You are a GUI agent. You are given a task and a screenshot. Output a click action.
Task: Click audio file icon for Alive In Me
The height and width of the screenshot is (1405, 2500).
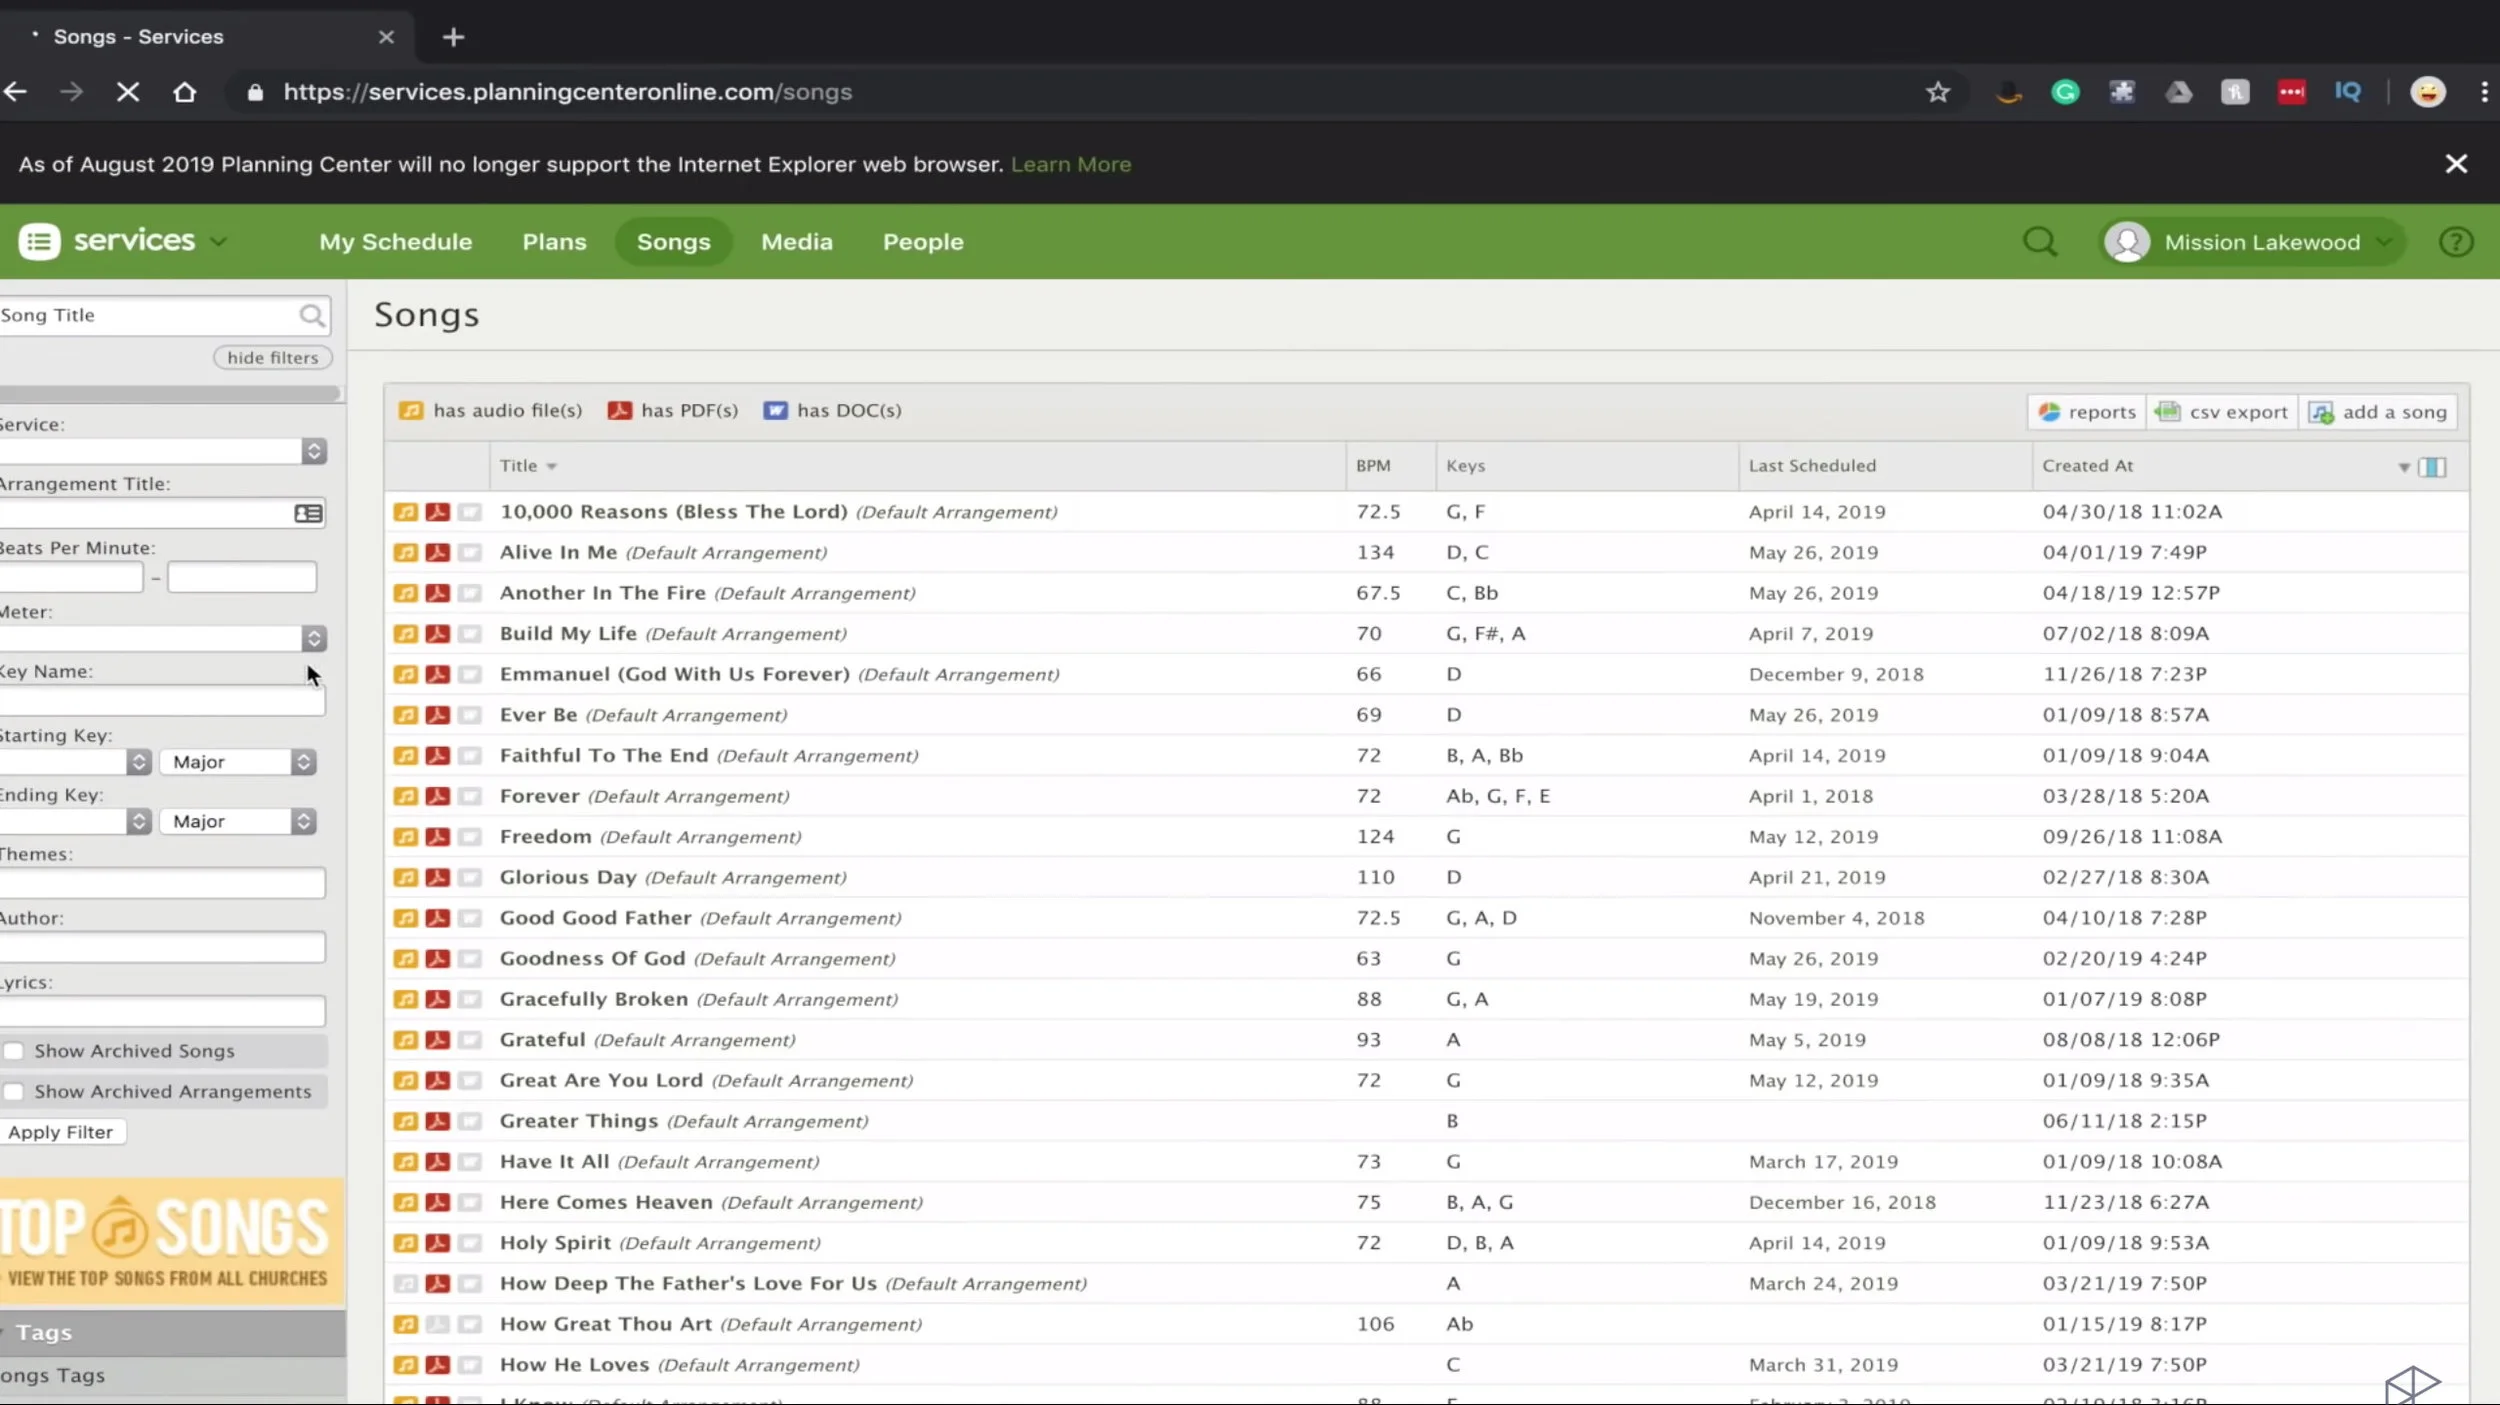[405, 553]
